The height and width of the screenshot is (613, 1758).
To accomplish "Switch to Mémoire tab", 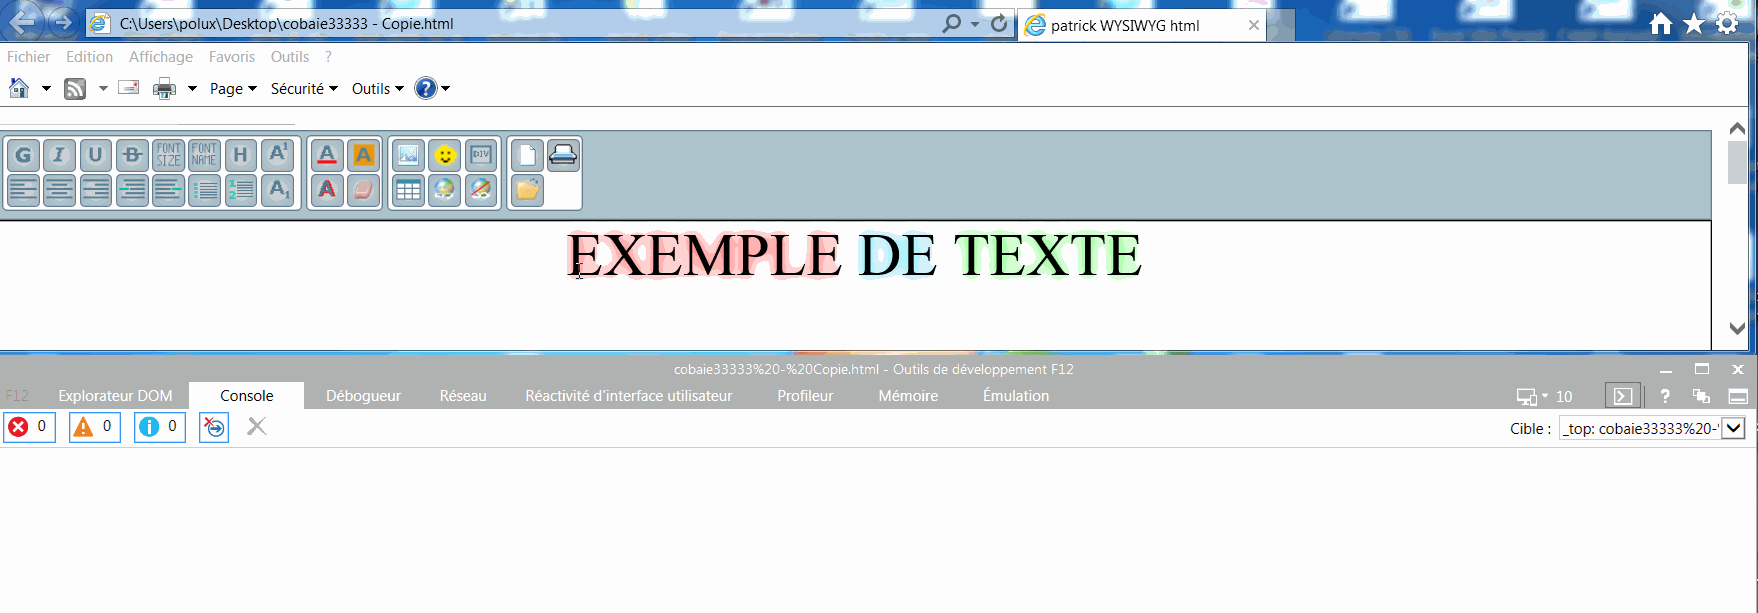I will coord(908,396).
